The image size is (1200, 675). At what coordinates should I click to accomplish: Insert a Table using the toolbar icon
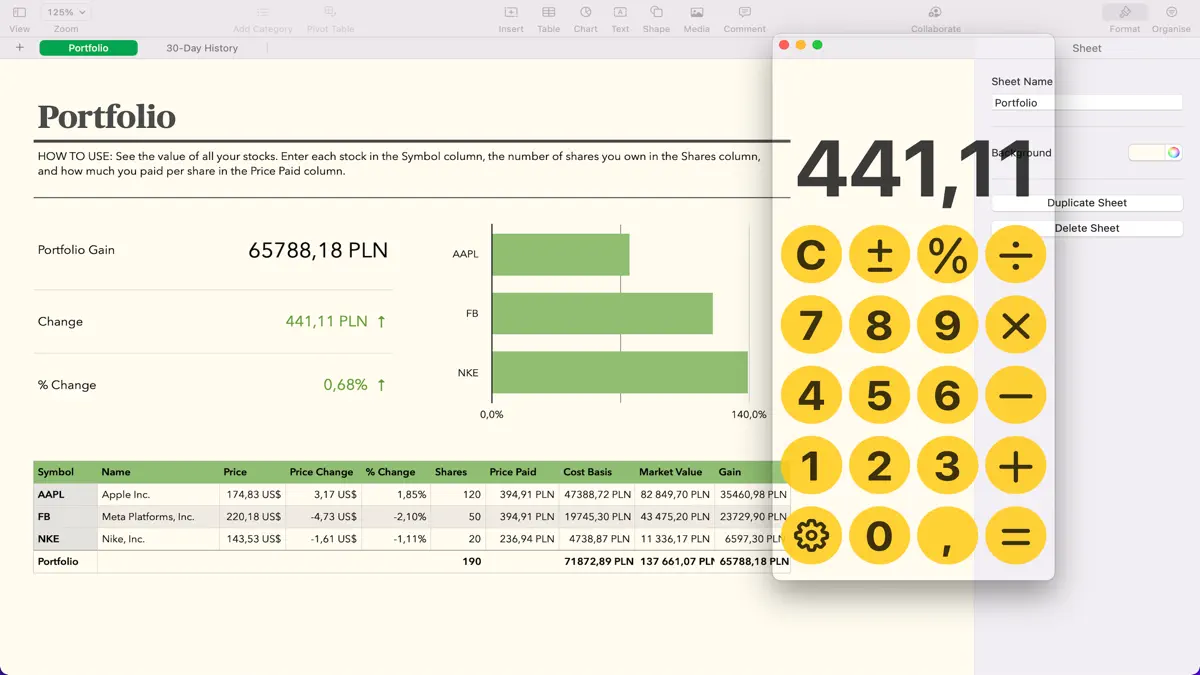(548, 15)
